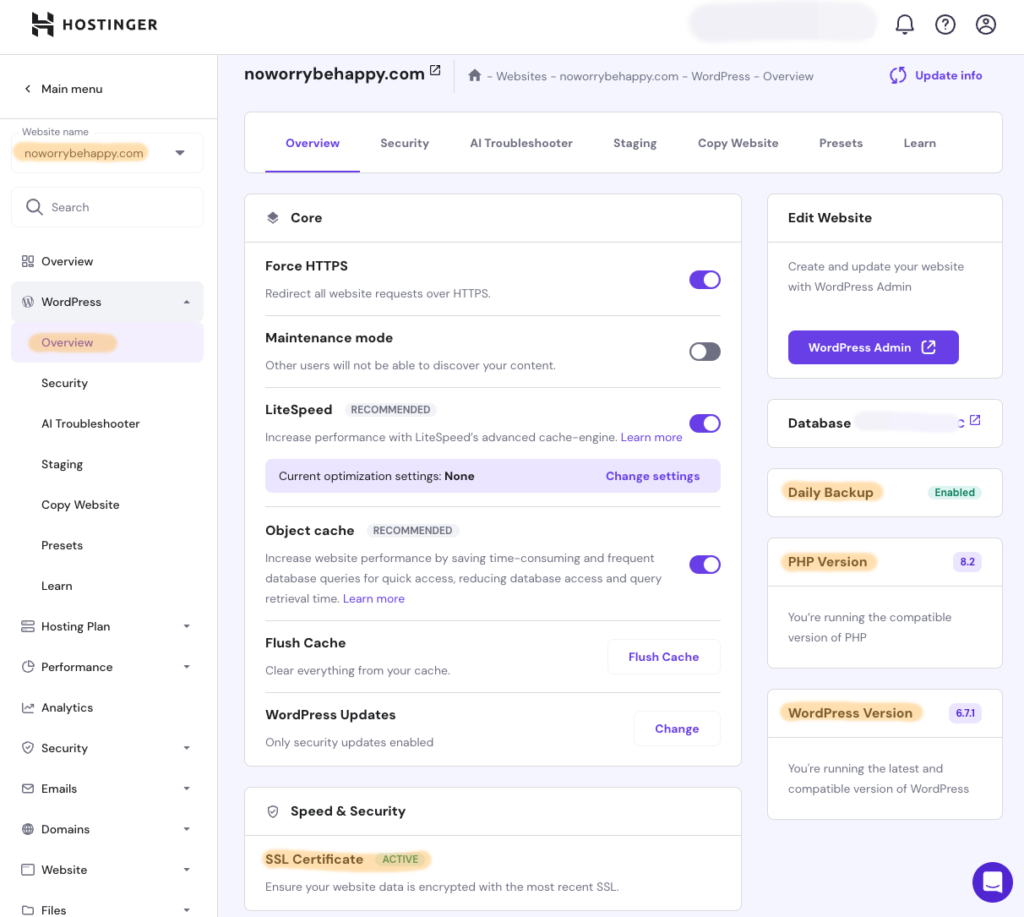Expand the Emails section
This screenshot has height=917, width=1024.
(187, 788)
